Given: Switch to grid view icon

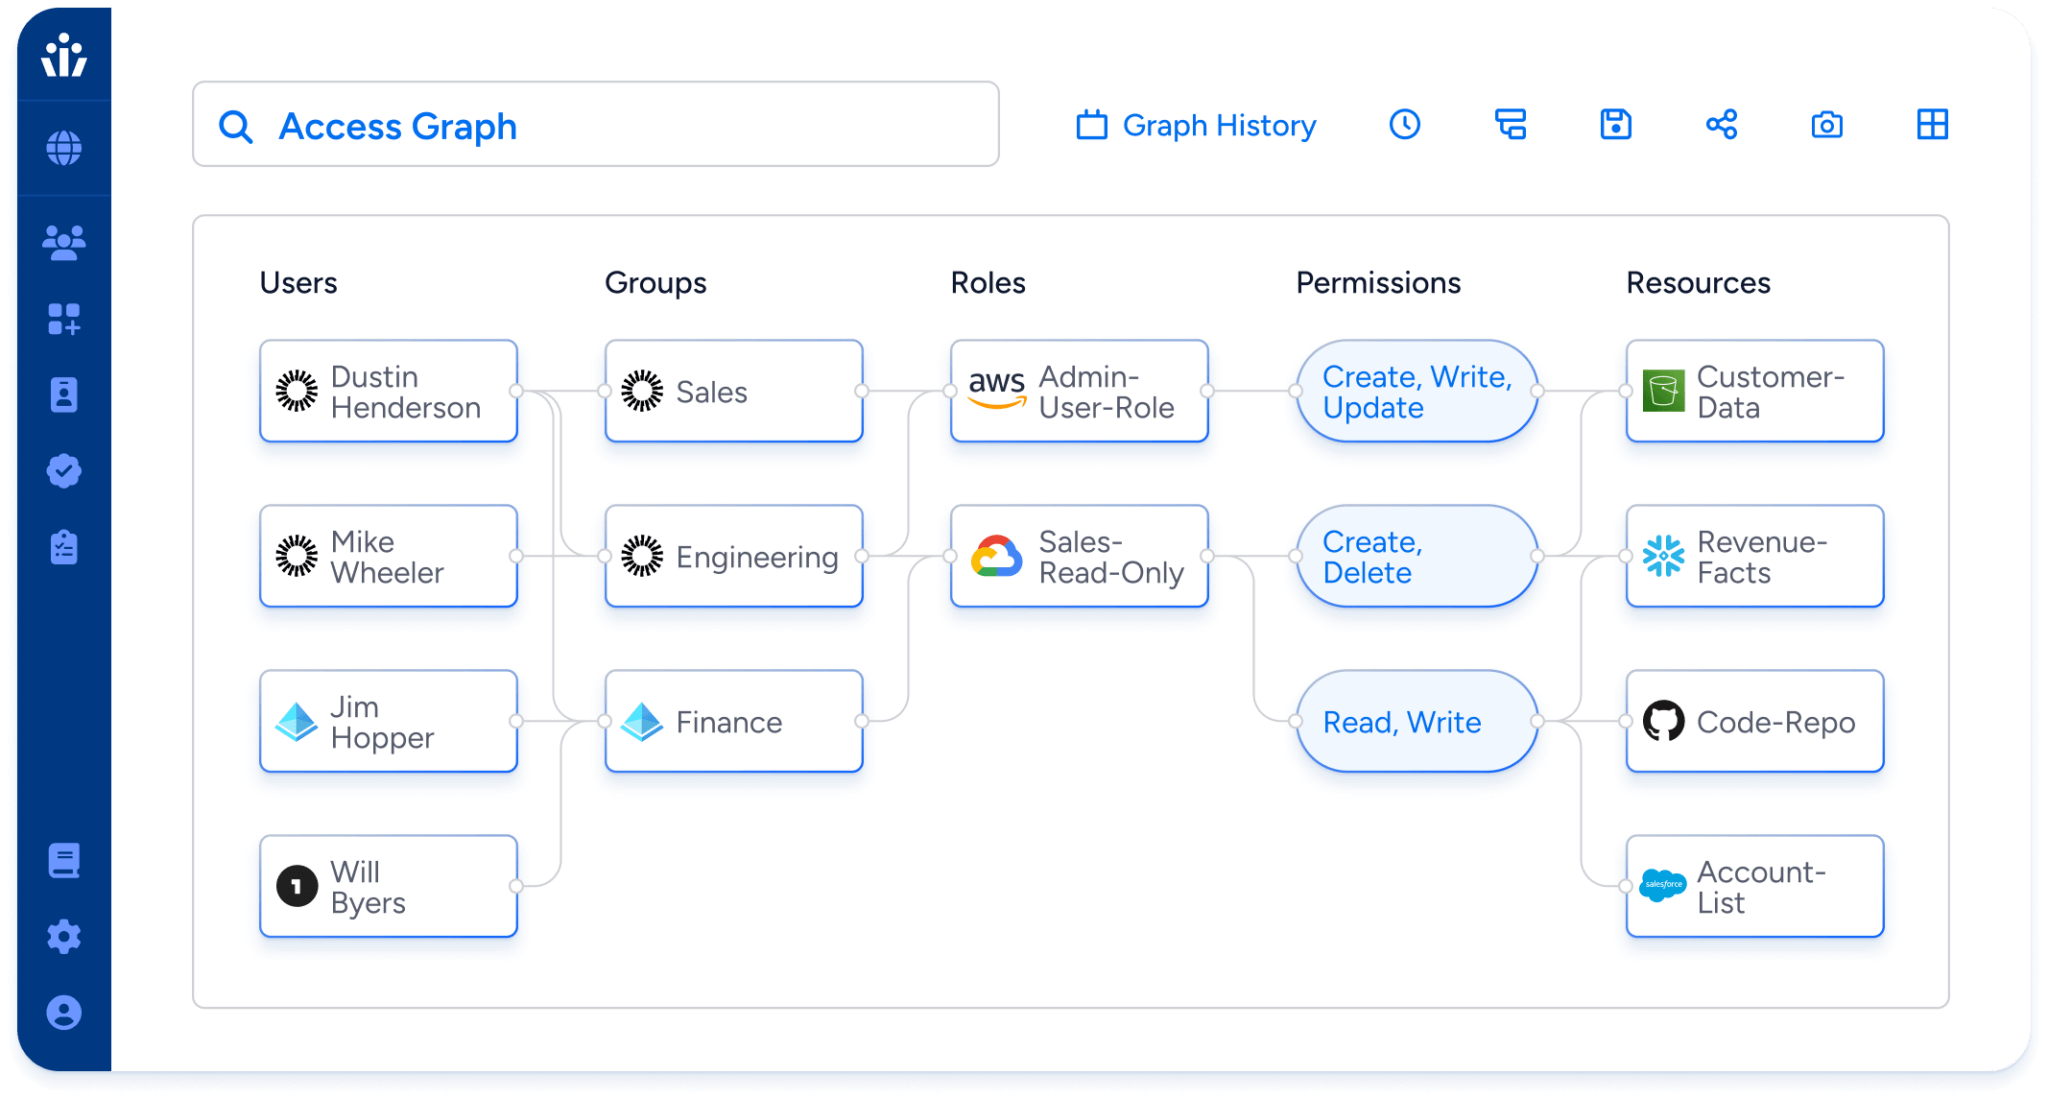Looking at the screenshot, I should pyautogui.click(x=1932, y=125).
